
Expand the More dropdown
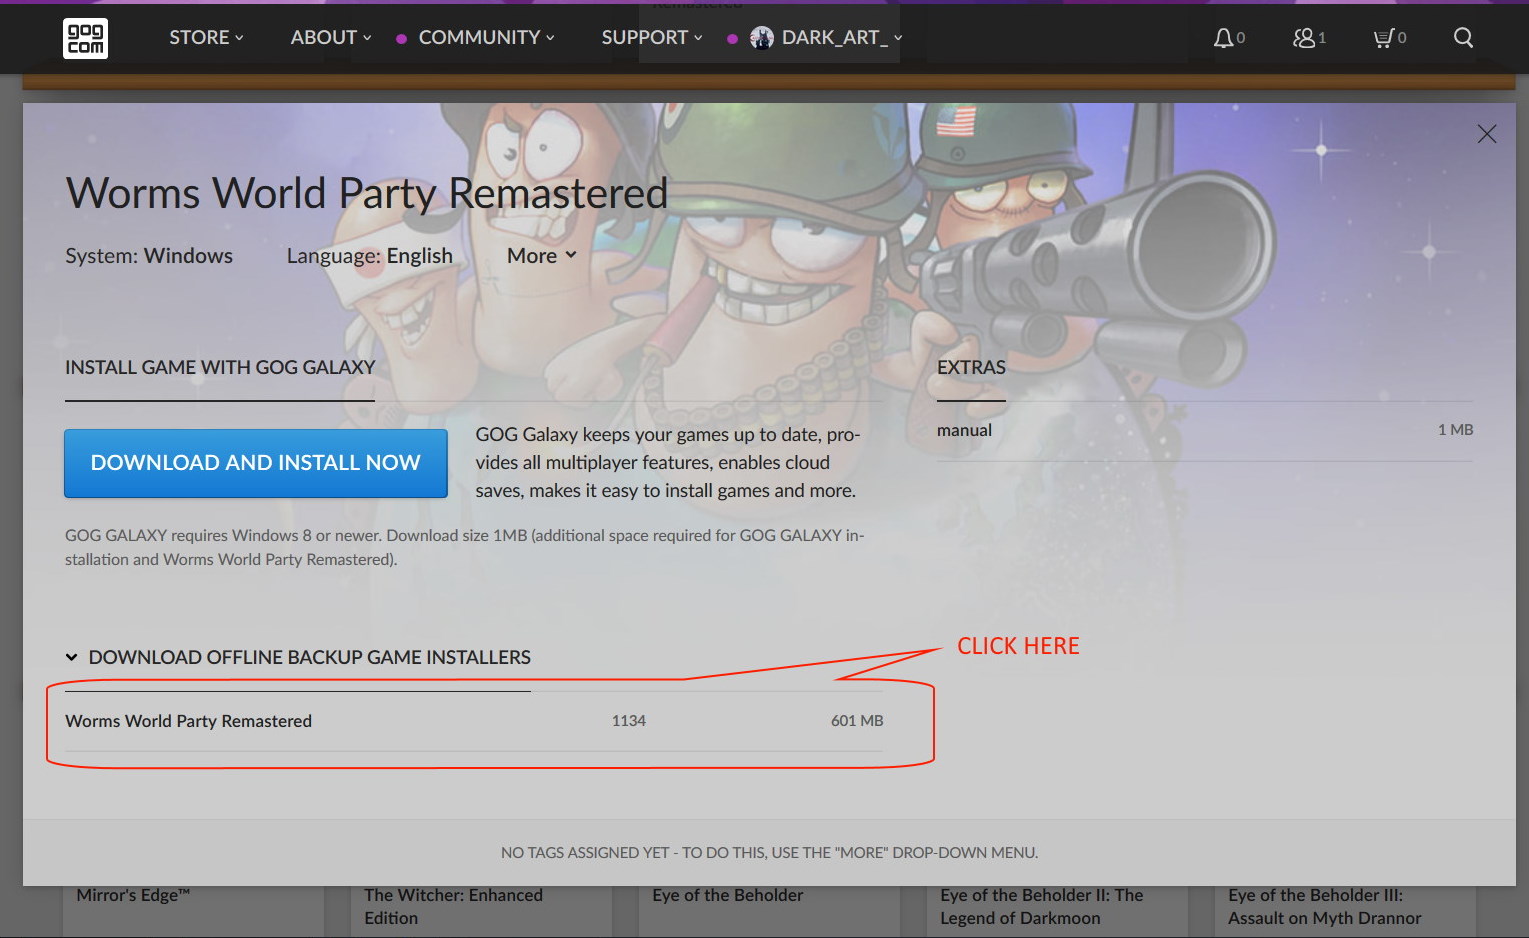click(x=542, y=255)
